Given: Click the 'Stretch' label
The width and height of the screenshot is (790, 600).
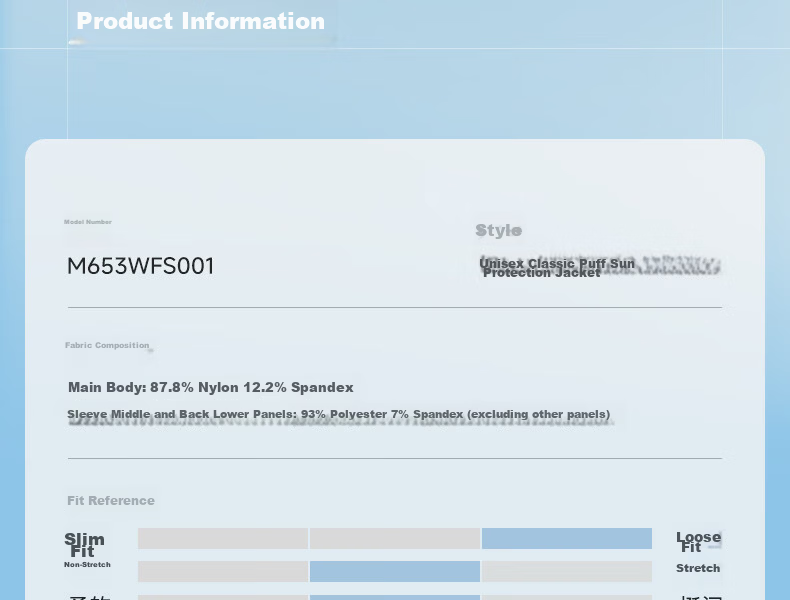Looking at the screenshot, I should tap(698, 568).
